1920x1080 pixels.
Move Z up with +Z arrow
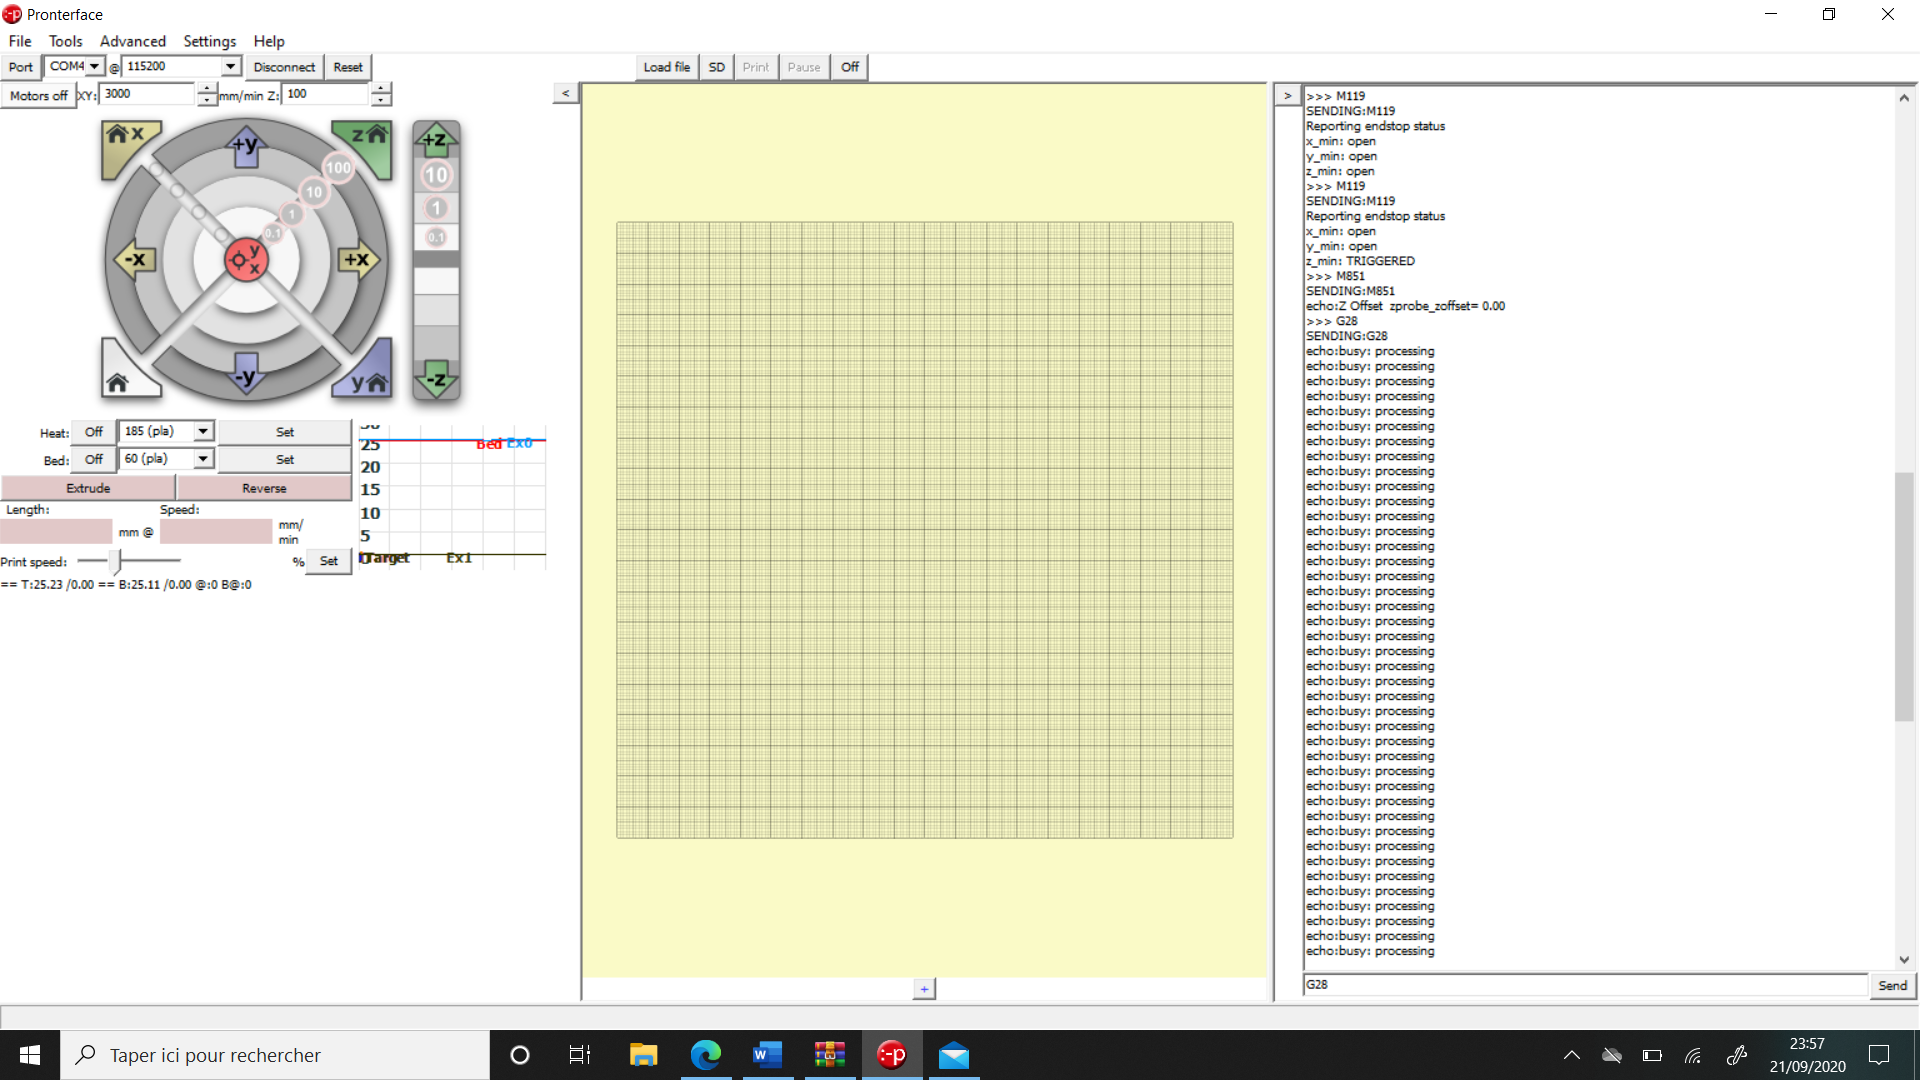point(436,139)
